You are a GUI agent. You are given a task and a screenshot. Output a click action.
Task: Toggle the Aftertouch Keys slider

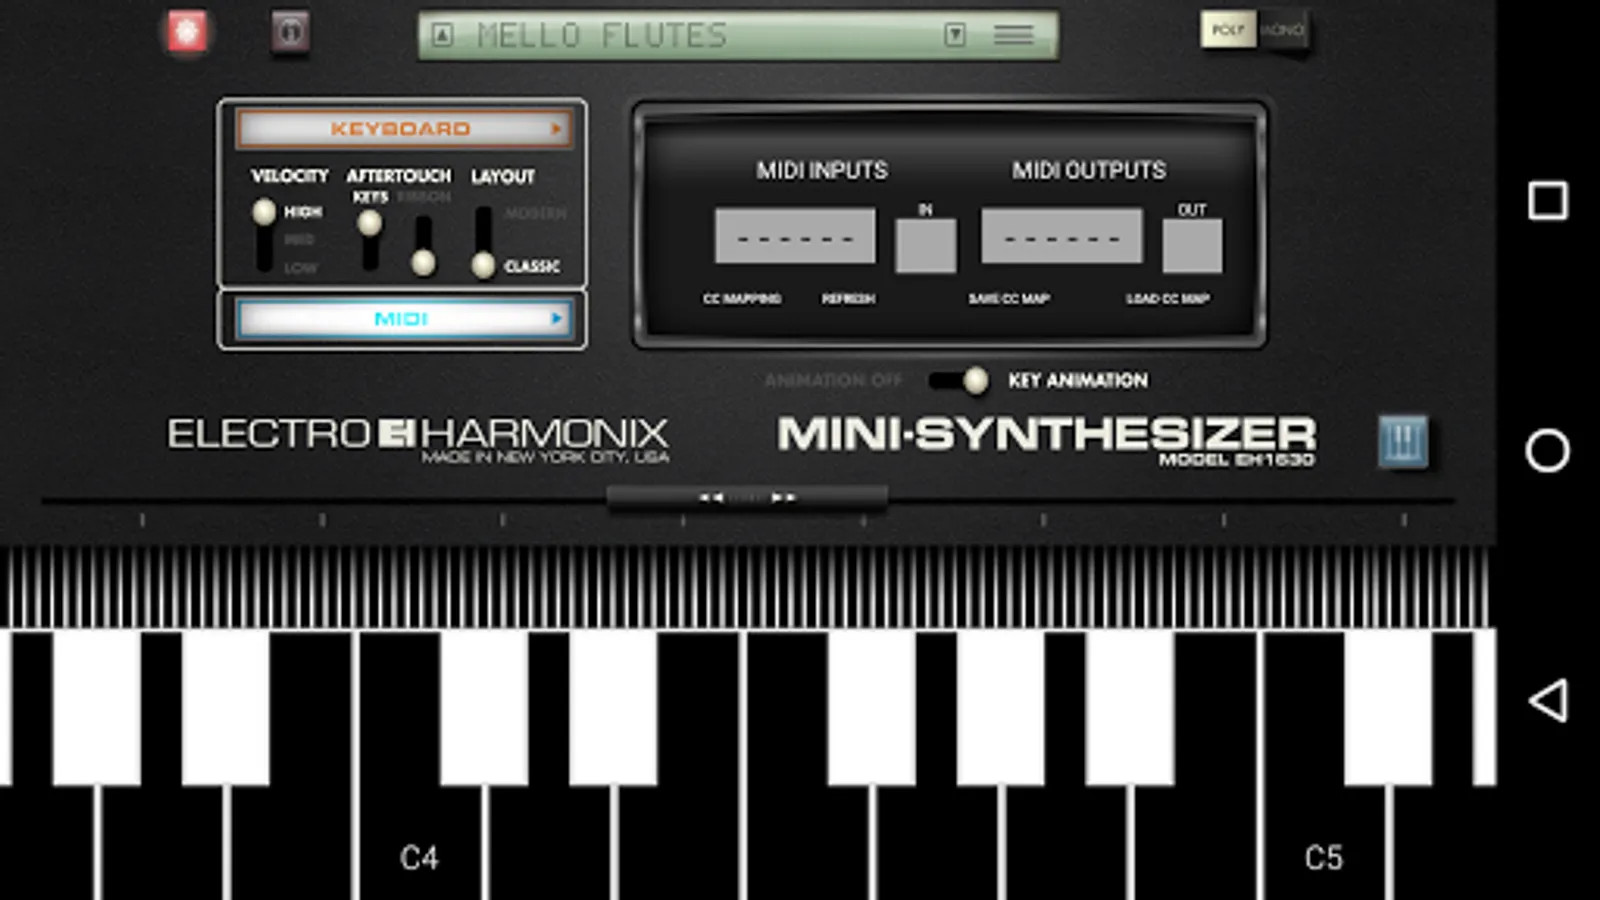[370, 223]
